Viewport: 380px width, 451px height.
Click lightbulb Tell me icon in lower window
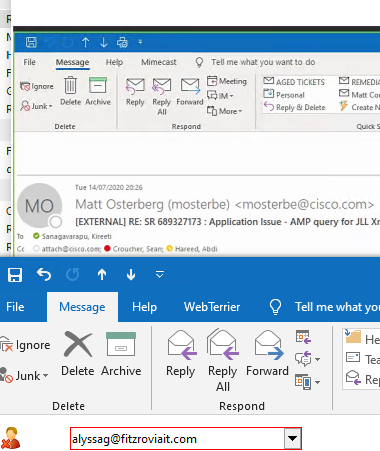(275, 307)
